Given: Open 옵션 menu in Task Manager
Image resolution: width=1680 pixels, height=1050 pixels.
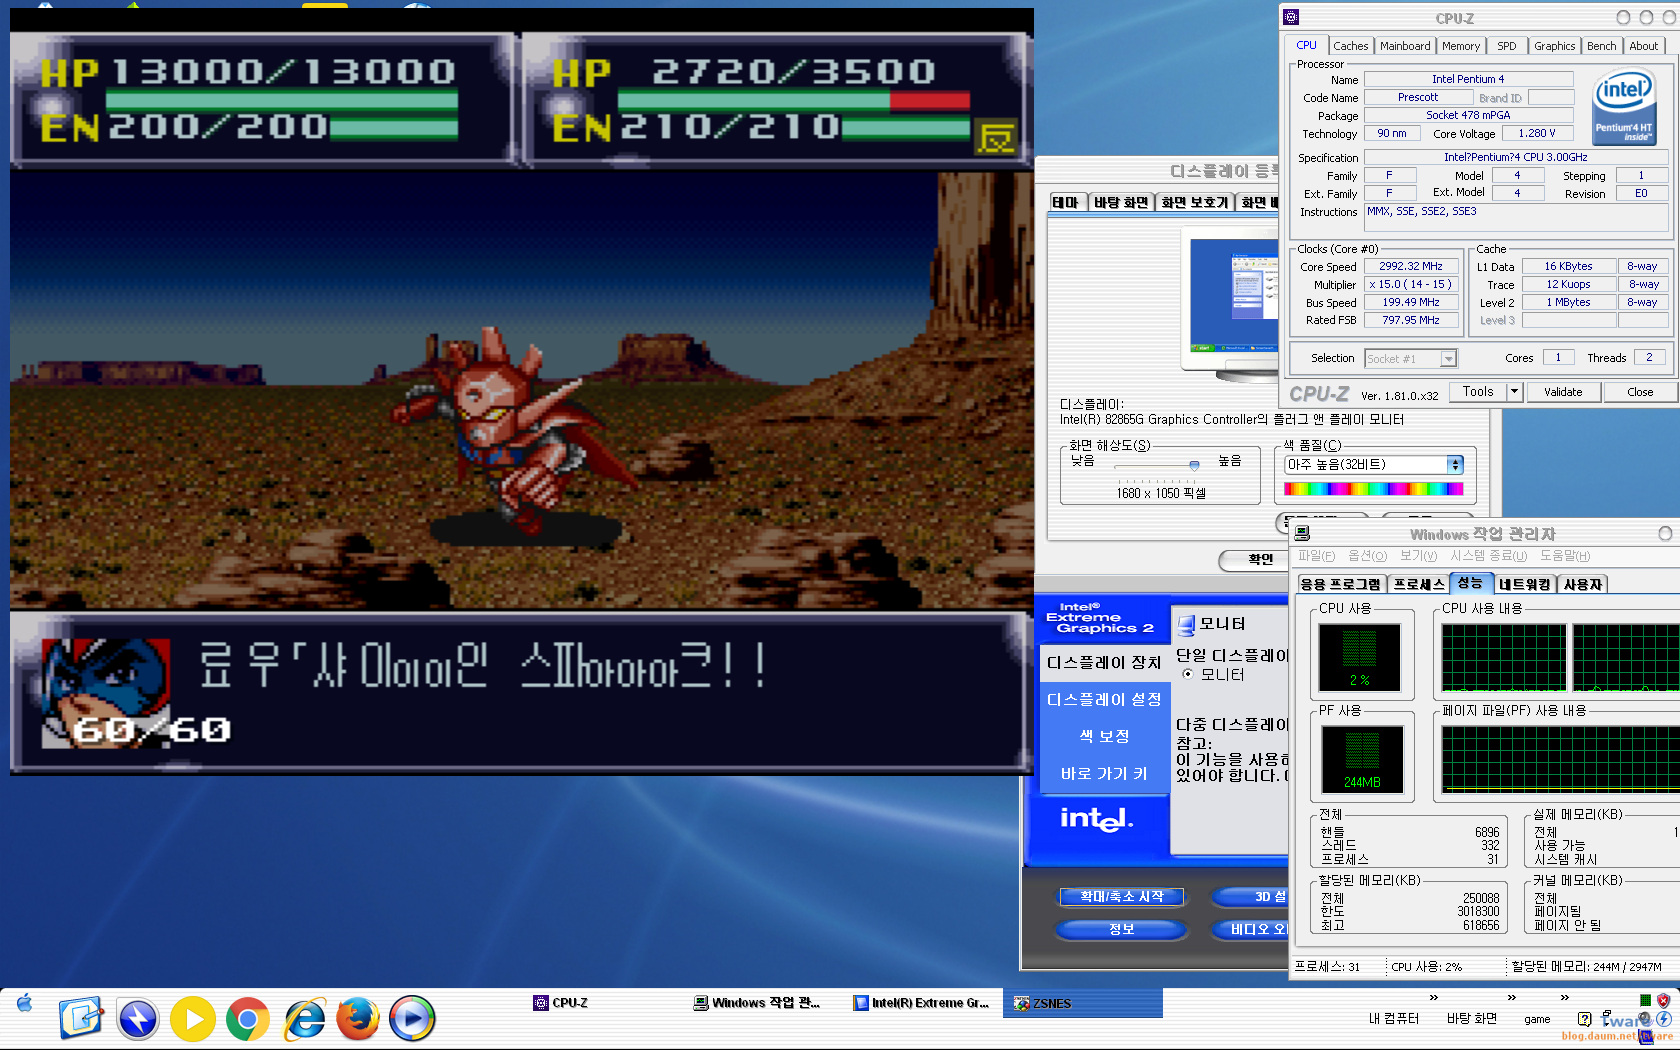Looking at the screenshot, I should click(1367, 556).
